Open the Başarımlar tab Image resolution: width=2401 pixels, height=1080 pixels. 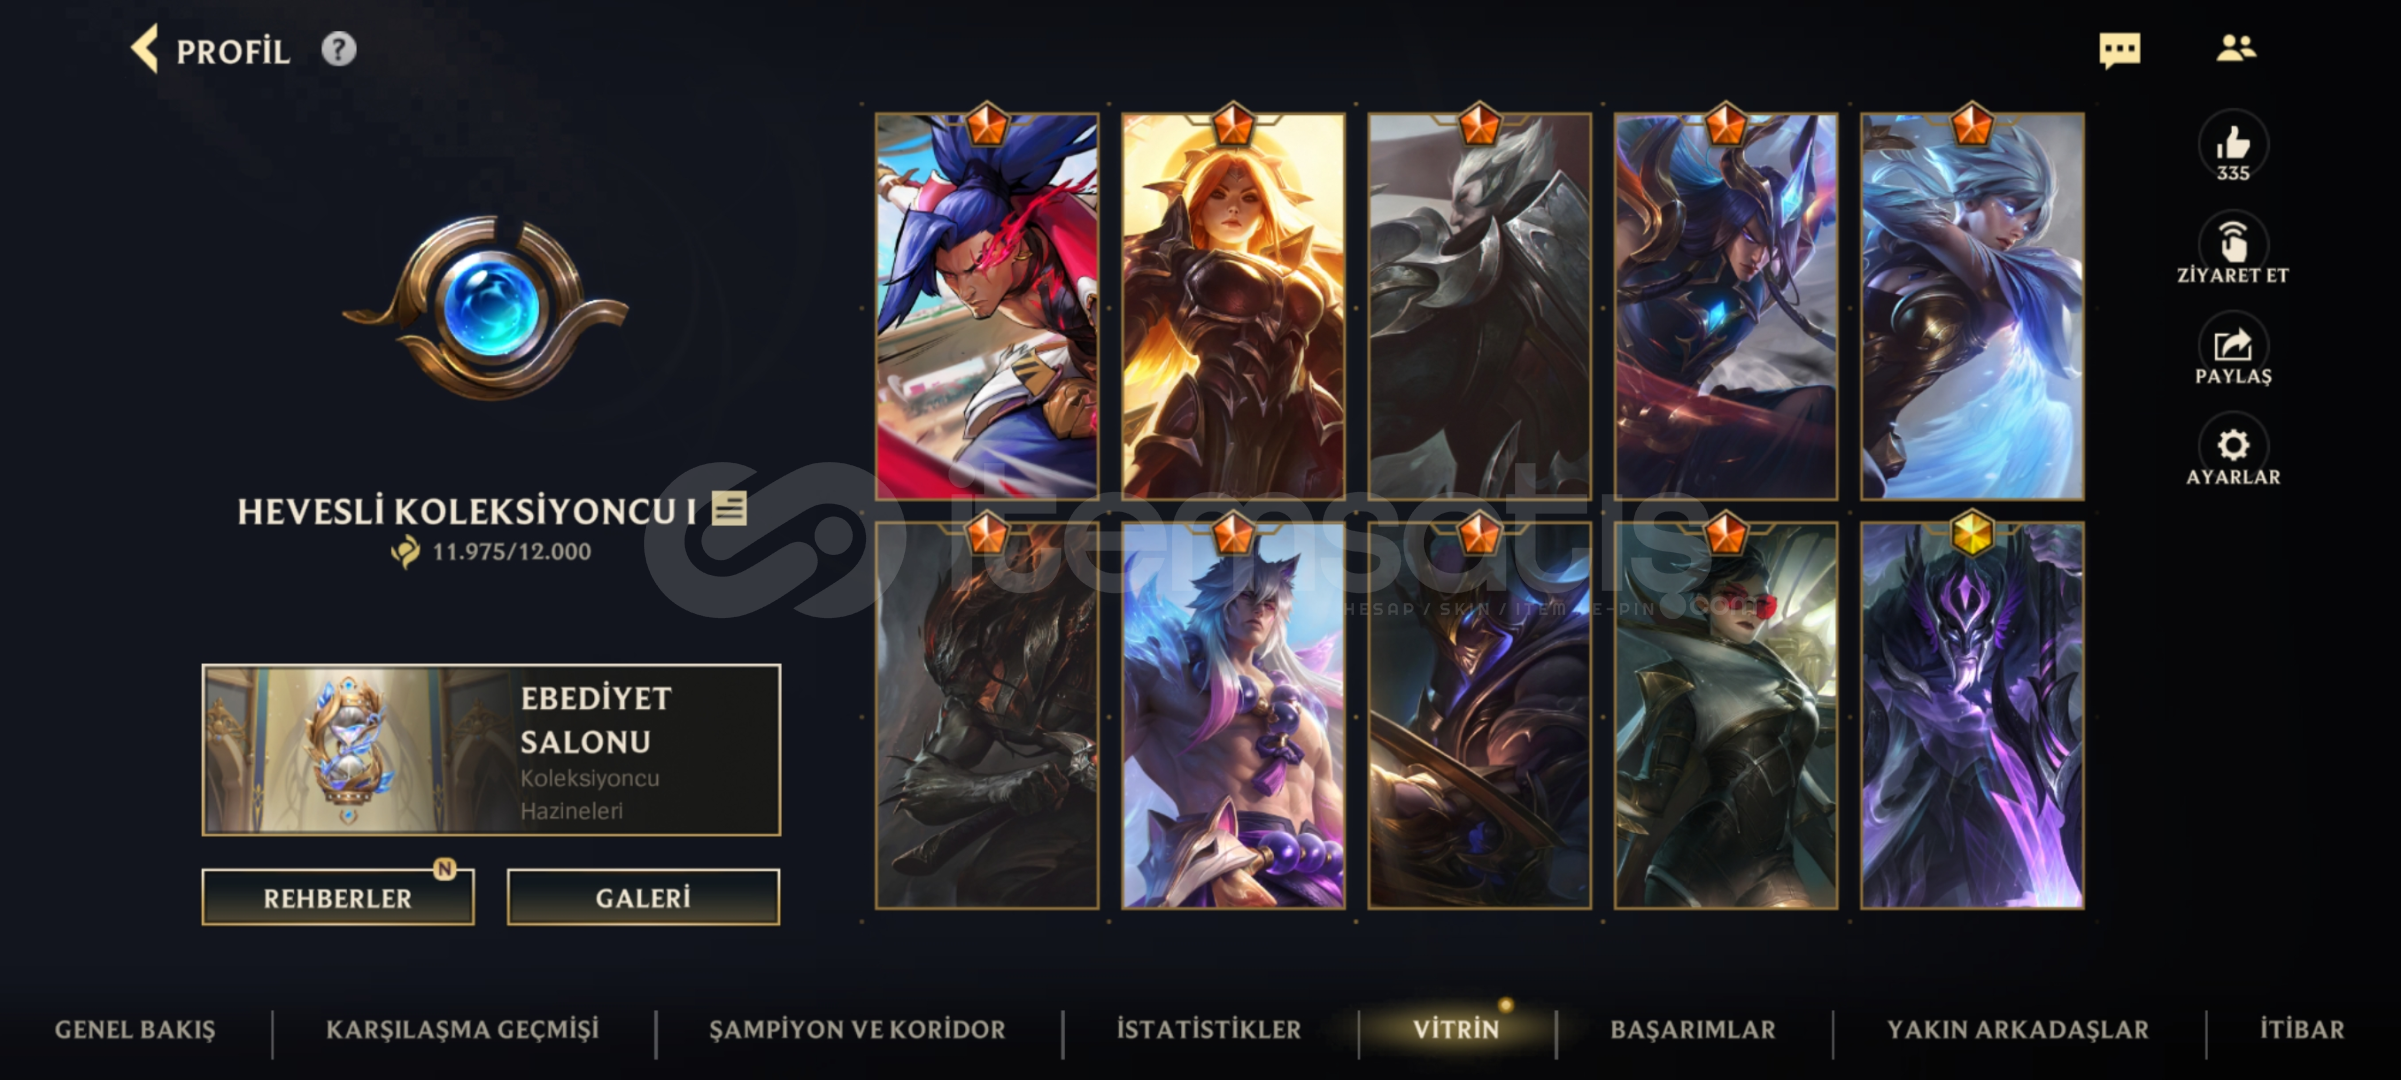click(x=1693, y=1030)
